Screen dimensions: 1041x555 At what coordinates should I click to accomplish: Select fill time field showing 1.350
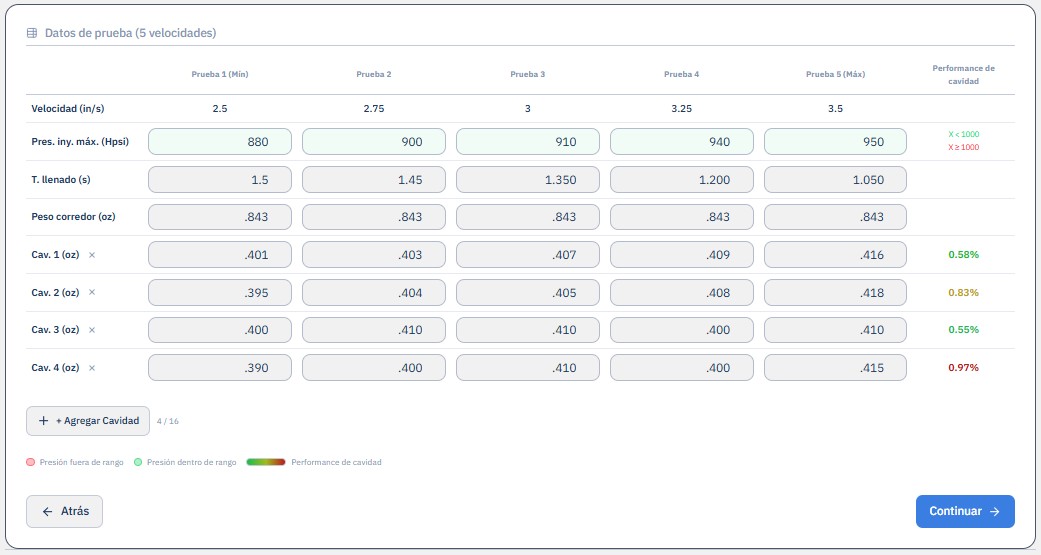[528, 179]
